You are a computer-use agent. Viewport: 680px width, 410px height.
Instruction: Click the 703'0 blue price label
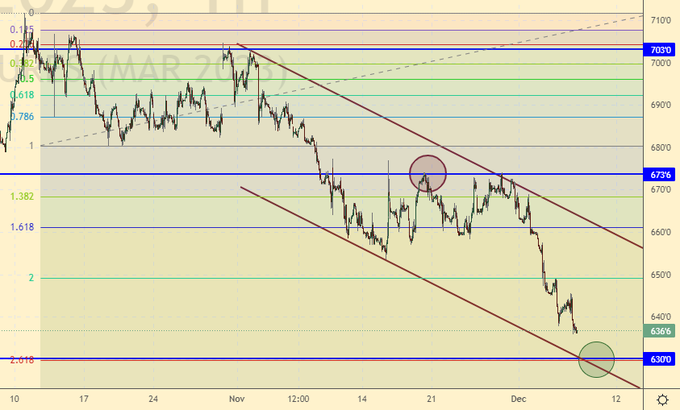(x=661, y=49)
